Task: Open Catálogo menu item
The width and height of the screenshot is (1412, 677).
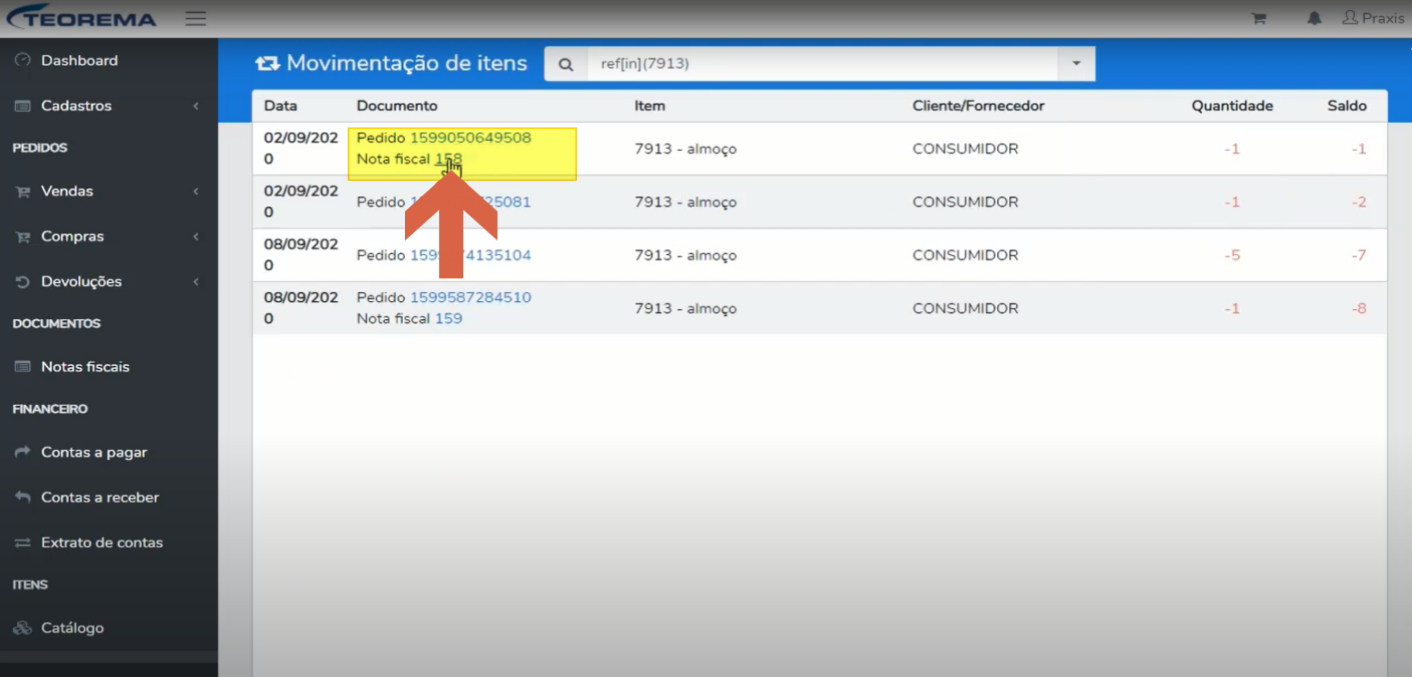Action: click(x=72, y=629)
